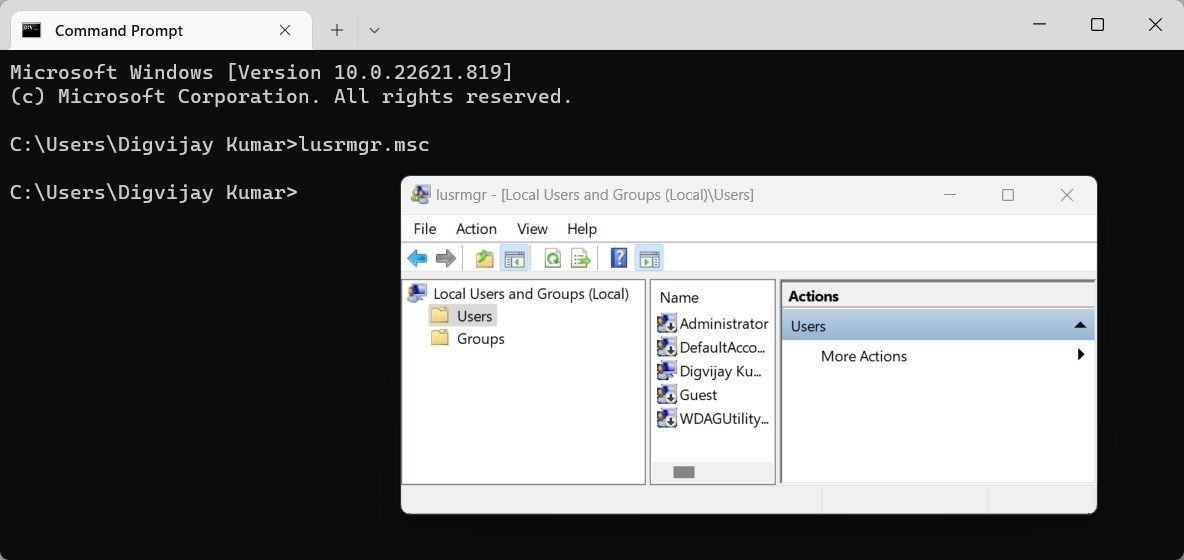
Task: Click the green Refresh toolbar icon
Action: tap(553, 258)
